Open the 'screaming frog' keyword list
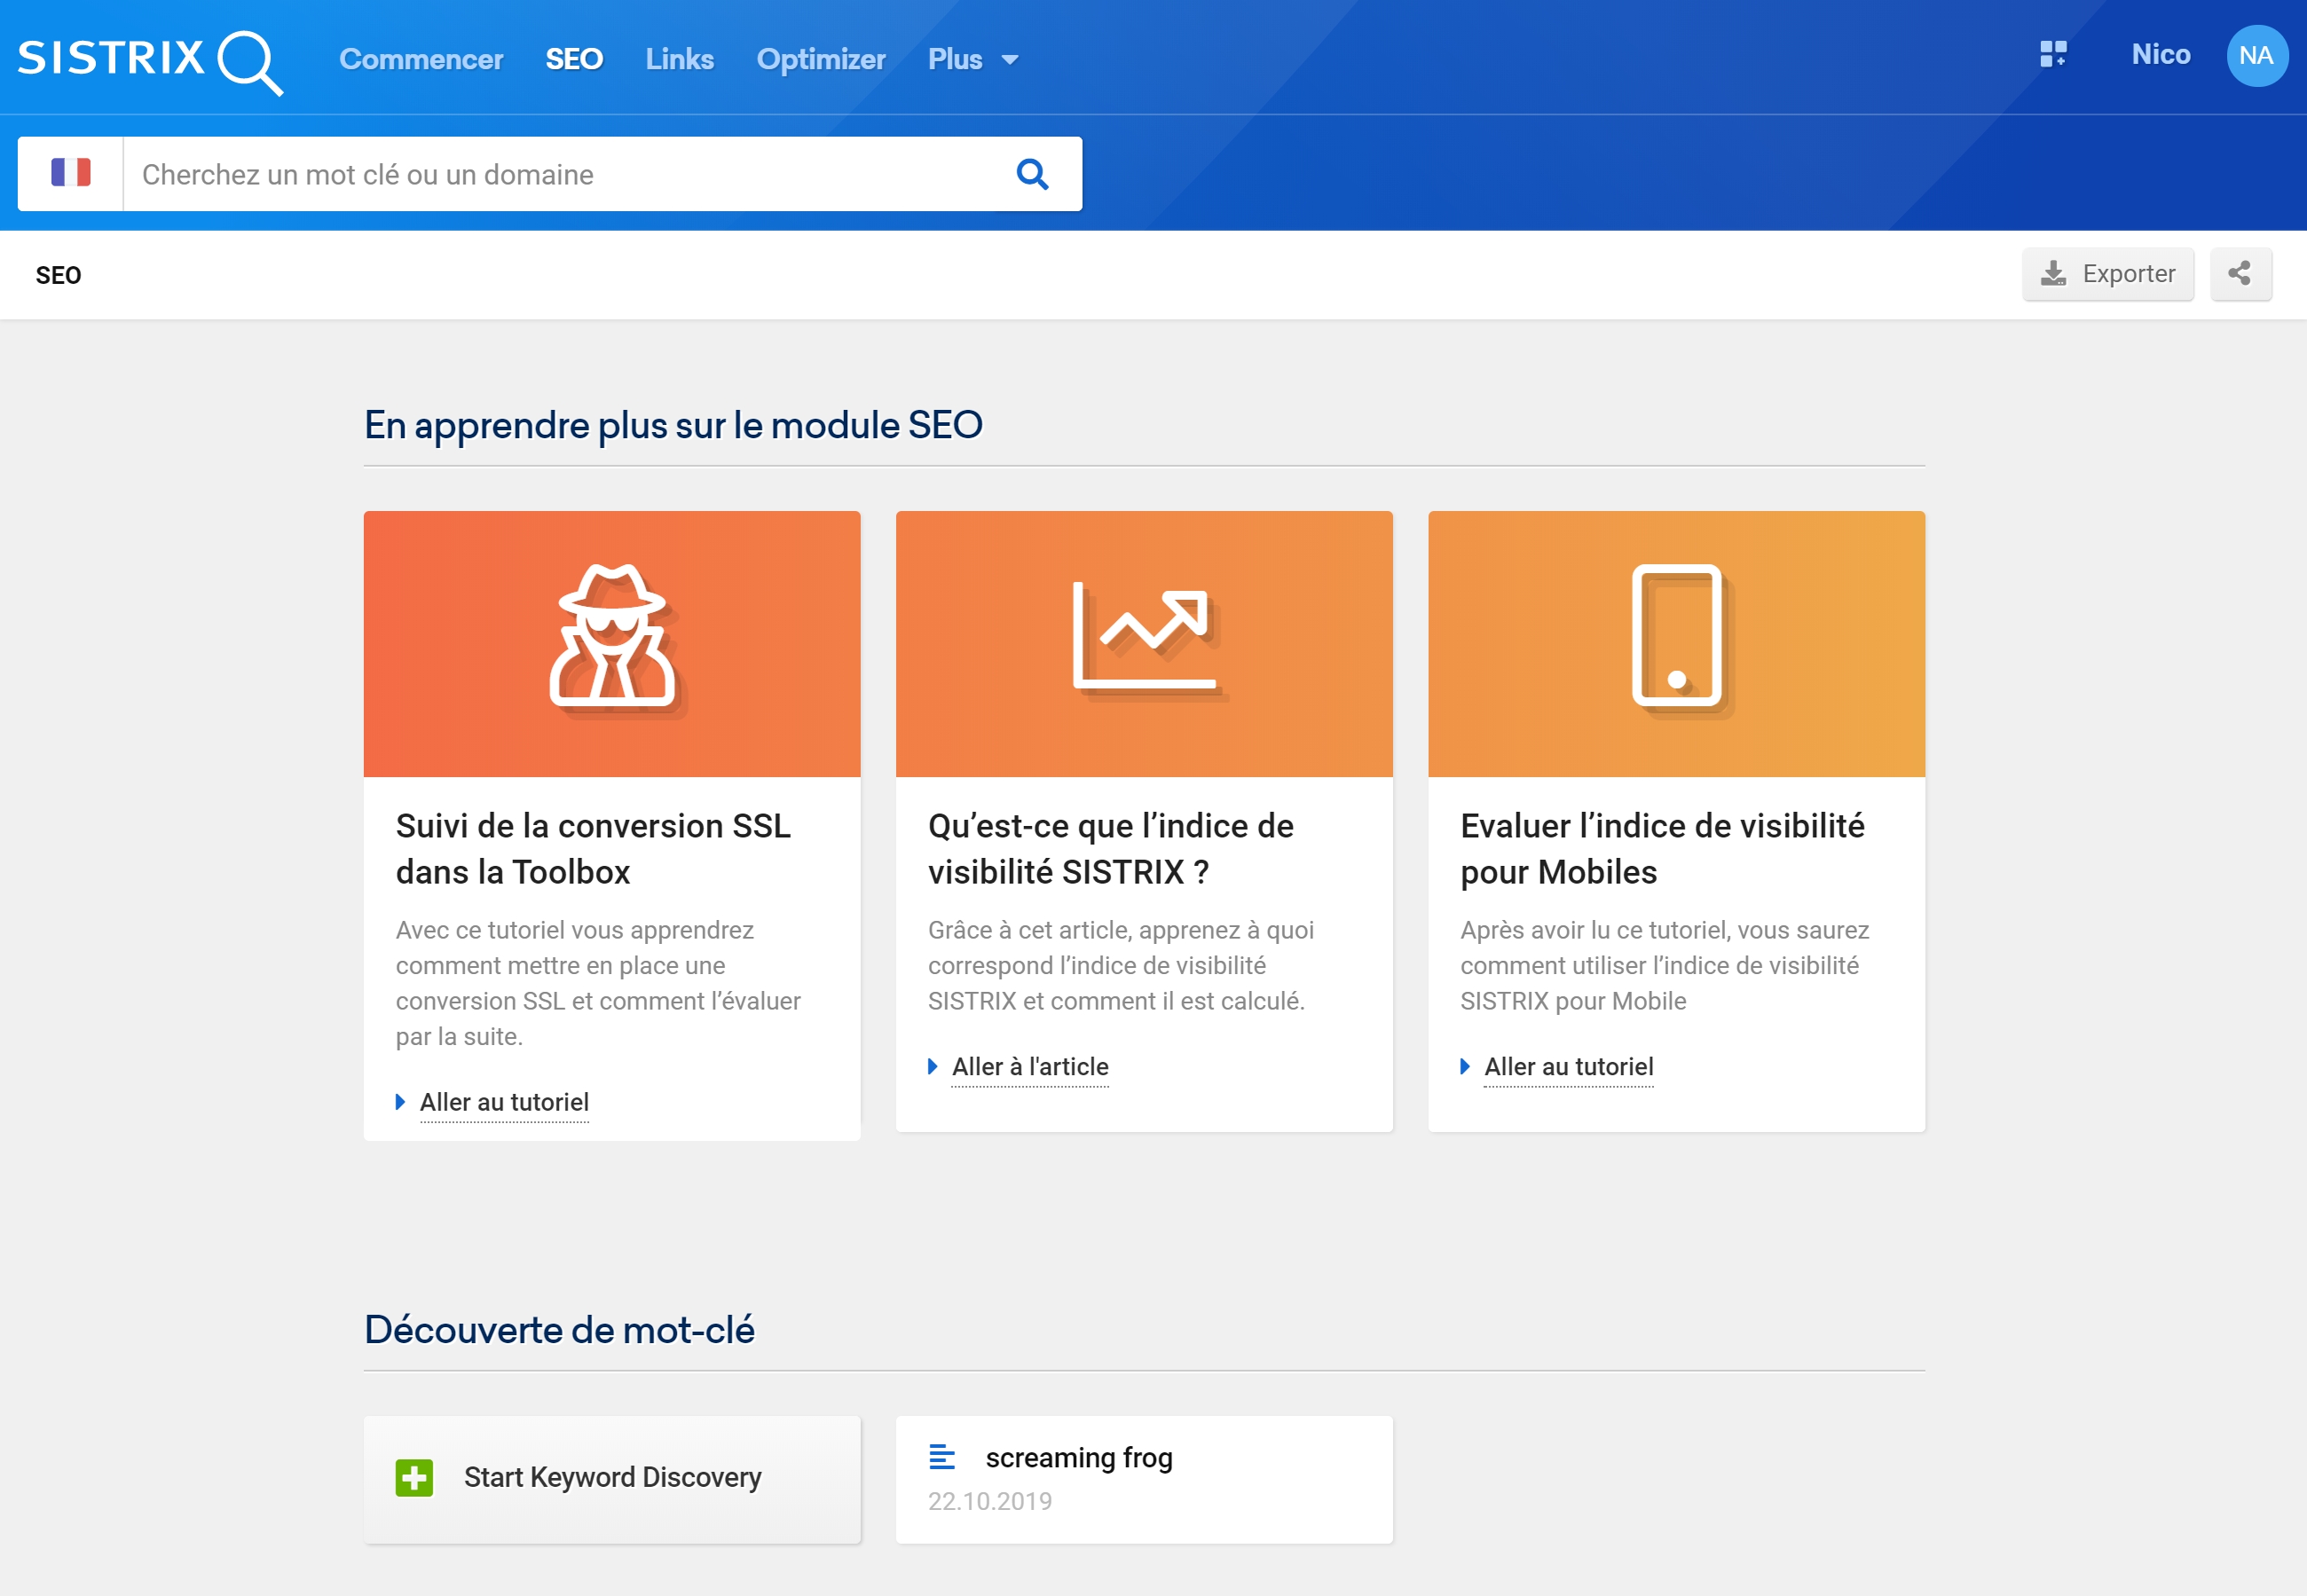The image size is (2307, 1596). click(1144, 1478)
